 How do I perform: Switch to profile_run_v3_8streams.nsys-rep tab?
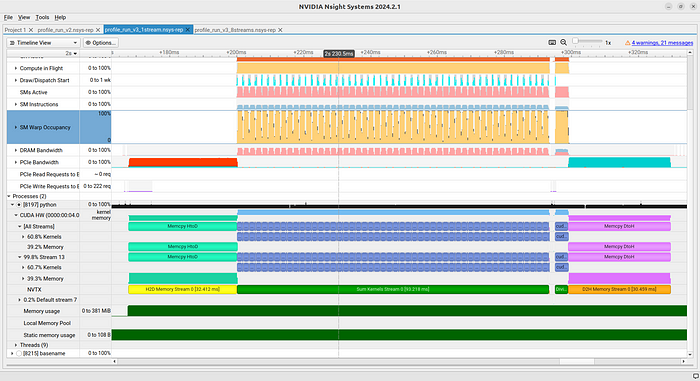point(235,30)
